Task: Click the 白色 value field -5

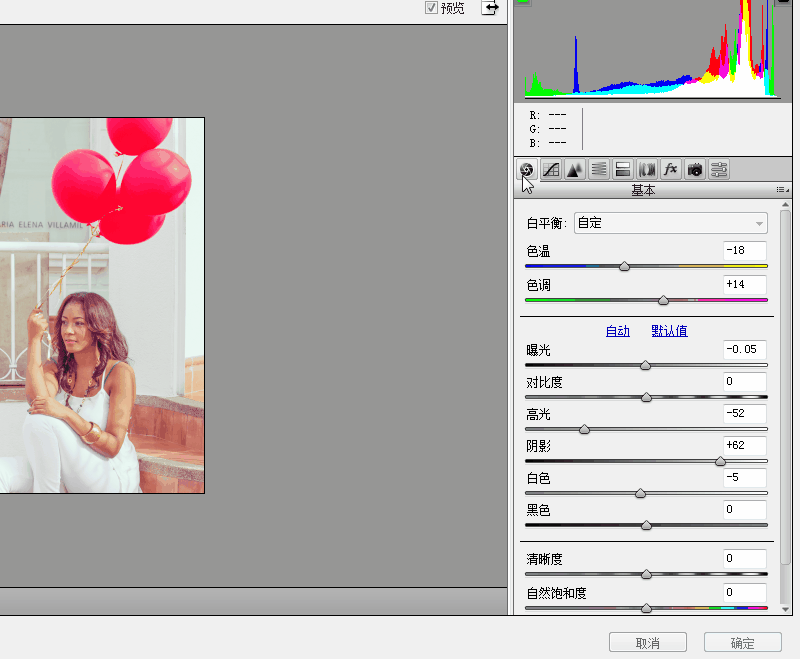Action: pos(745,477)
